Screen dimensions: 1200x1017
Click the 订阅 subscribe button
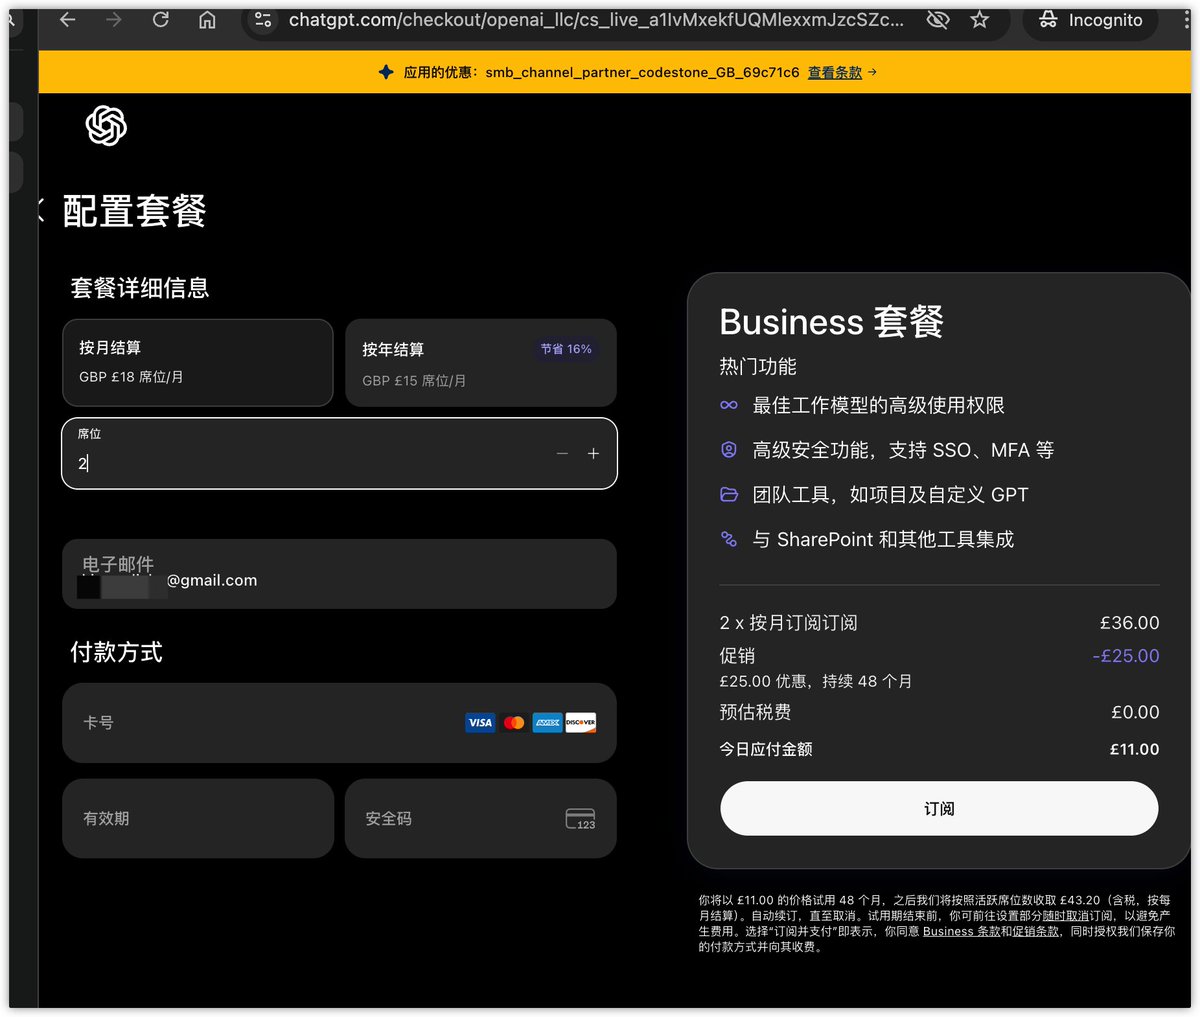point(939,808)
